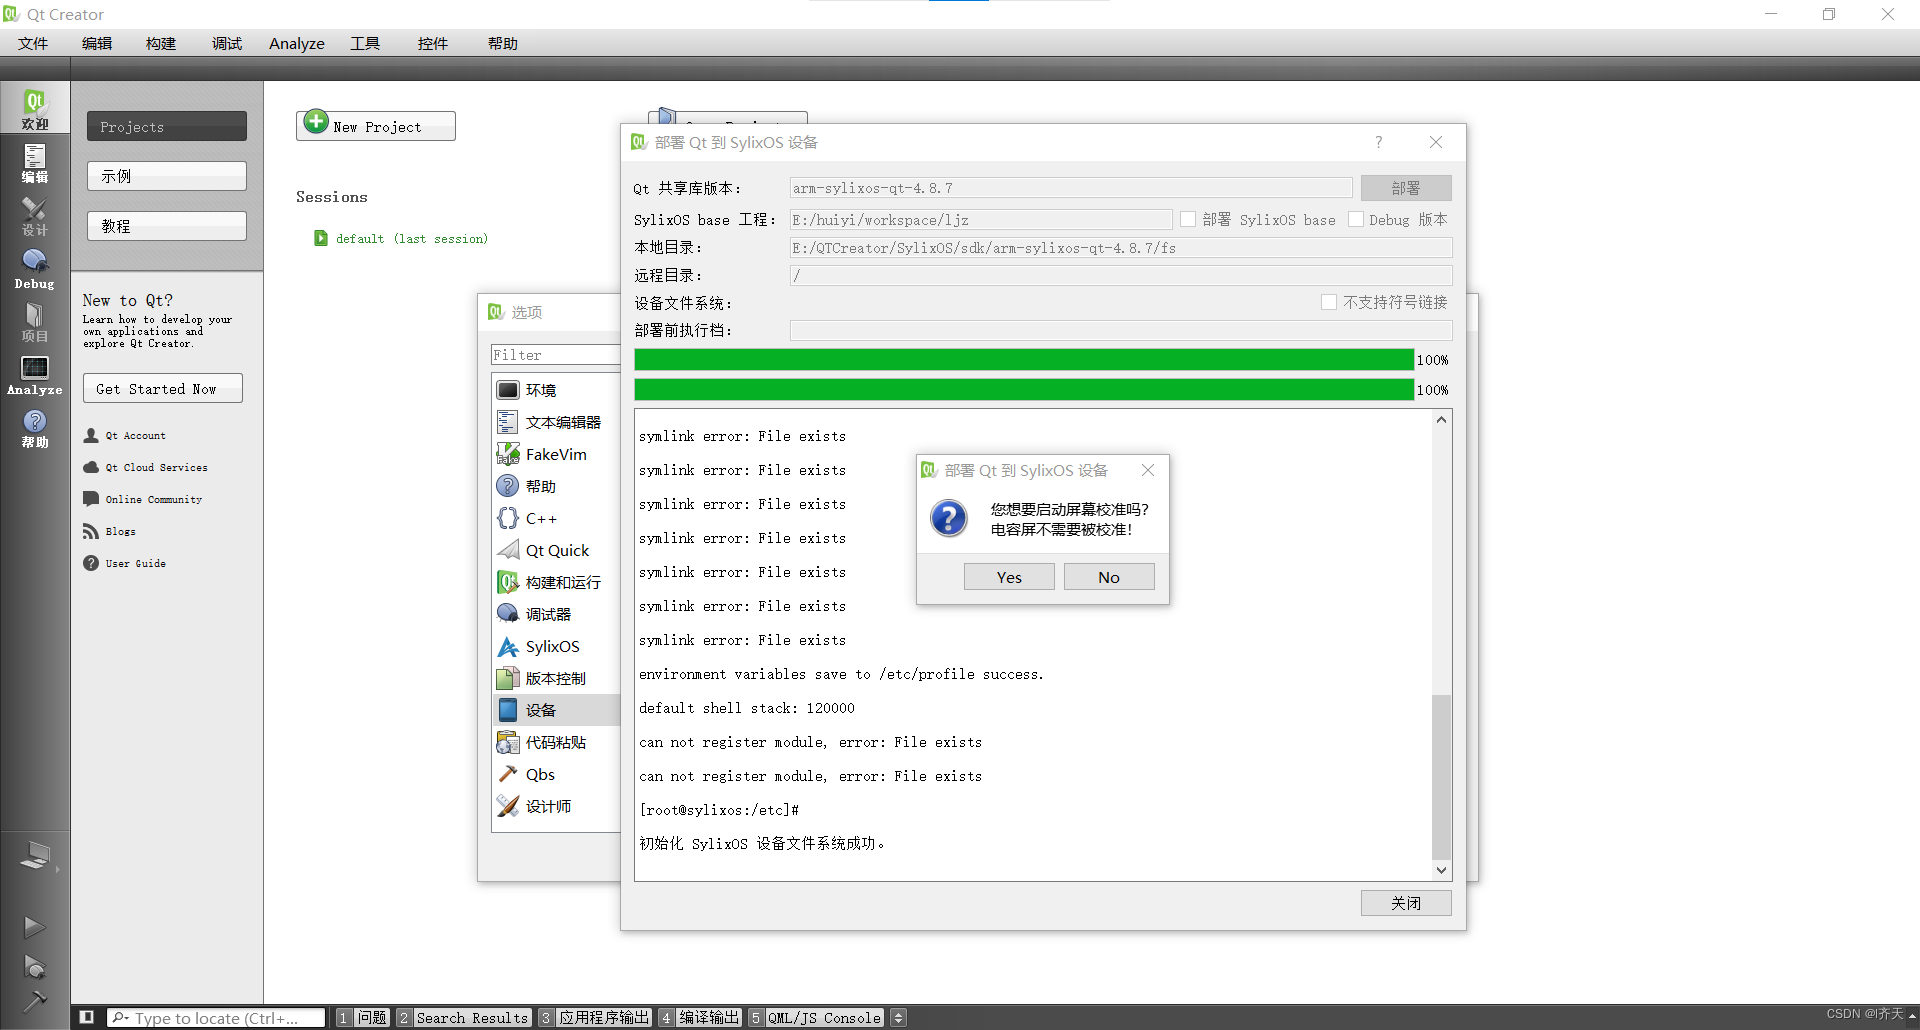Select 设计师 category in options
This screenshot has width=1920, height=1030.
tap(557, 806)
